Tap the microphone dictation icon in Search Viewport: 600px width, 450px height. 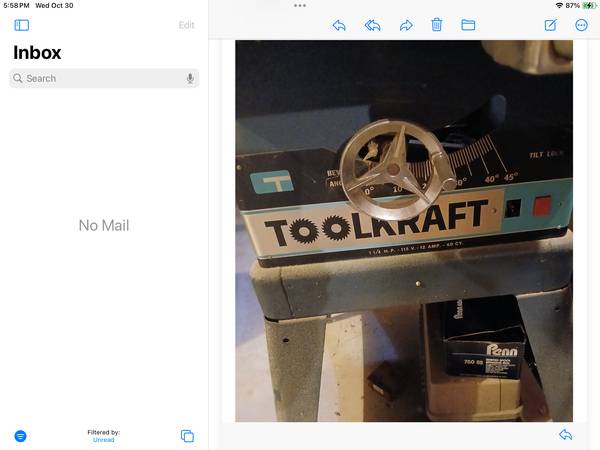190,78
